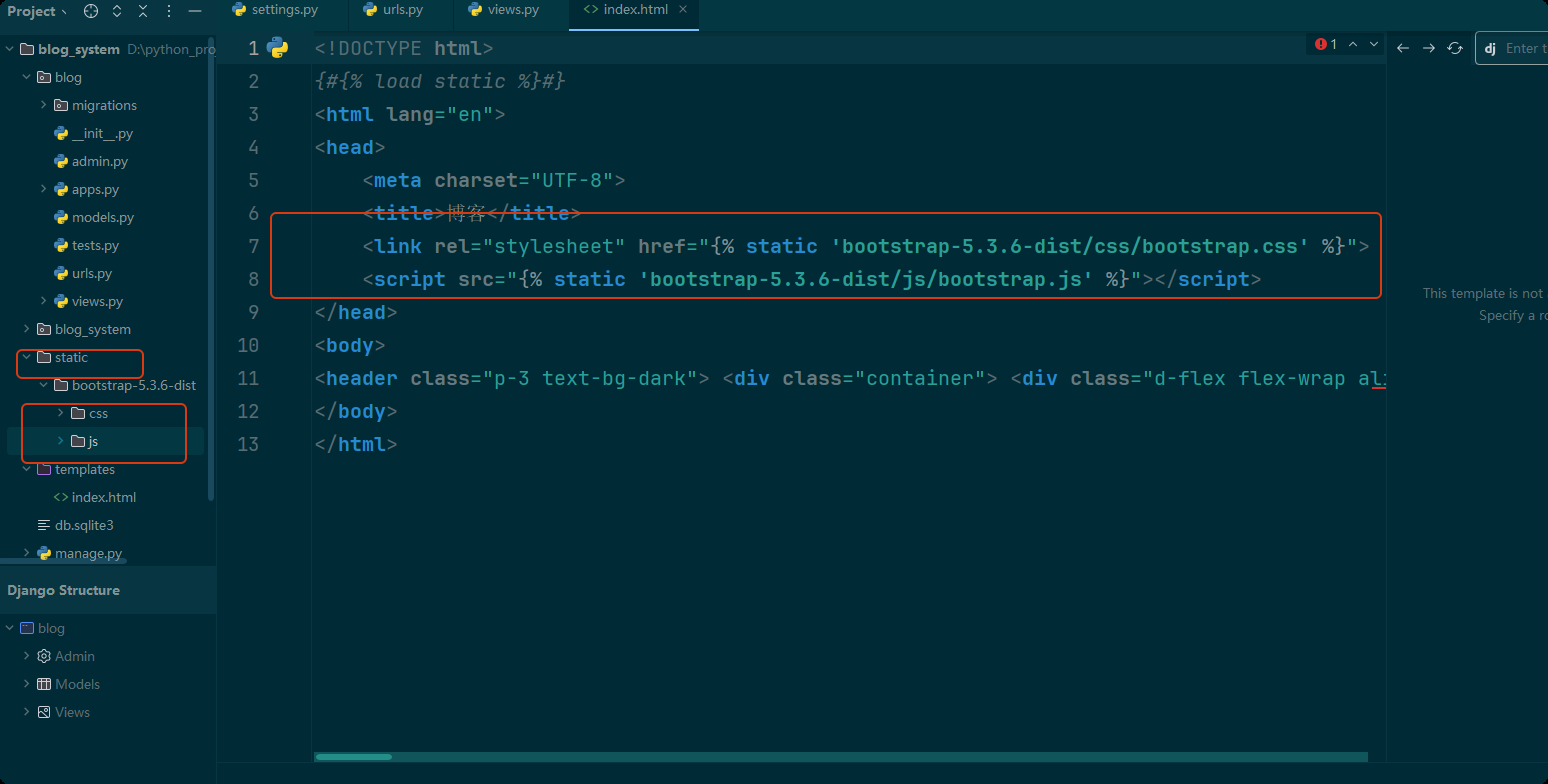Expand the views.py node in Project tree
The height and width of the screenshot is (784, 1548).
[44, 301]
